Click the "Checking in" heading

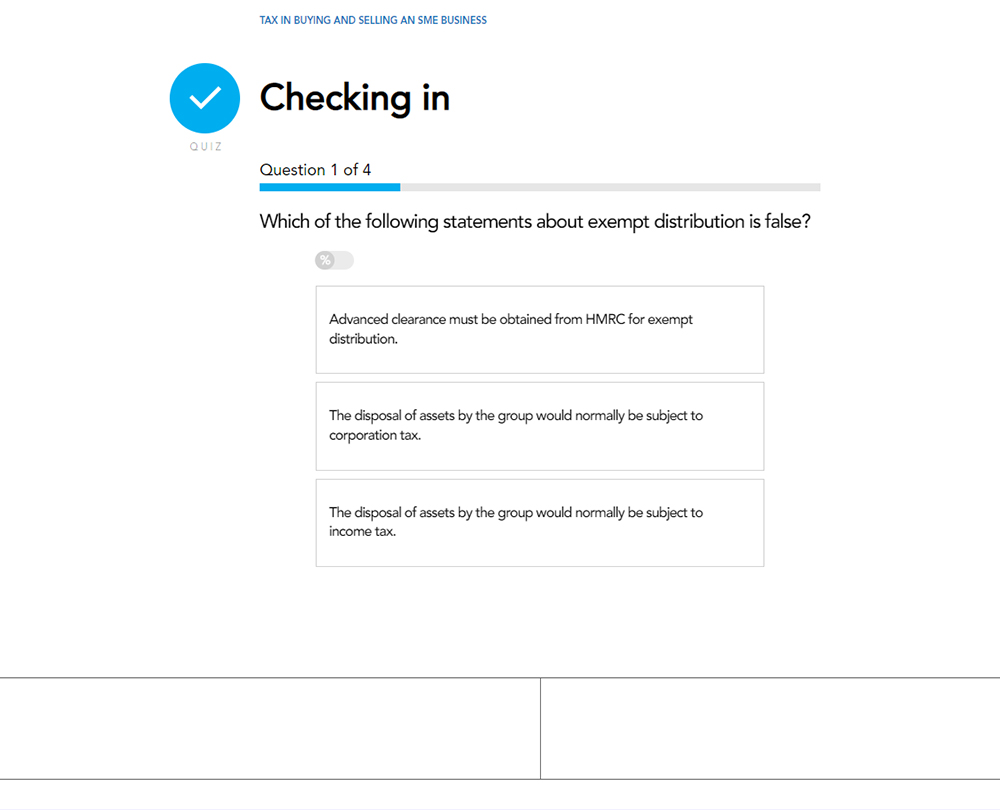355,98
